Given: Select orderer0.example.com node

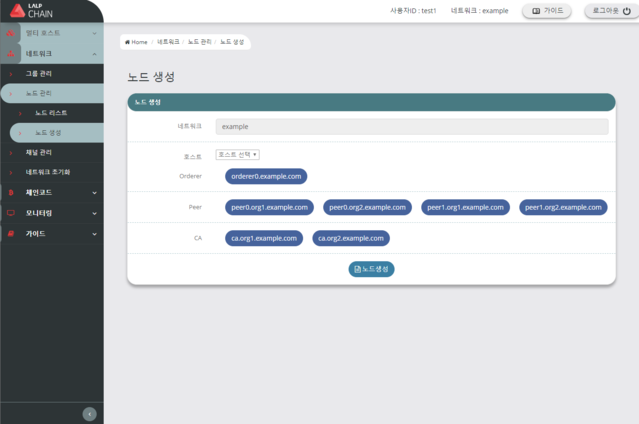Looking at the screenshot, I should [x=266, y=176].
